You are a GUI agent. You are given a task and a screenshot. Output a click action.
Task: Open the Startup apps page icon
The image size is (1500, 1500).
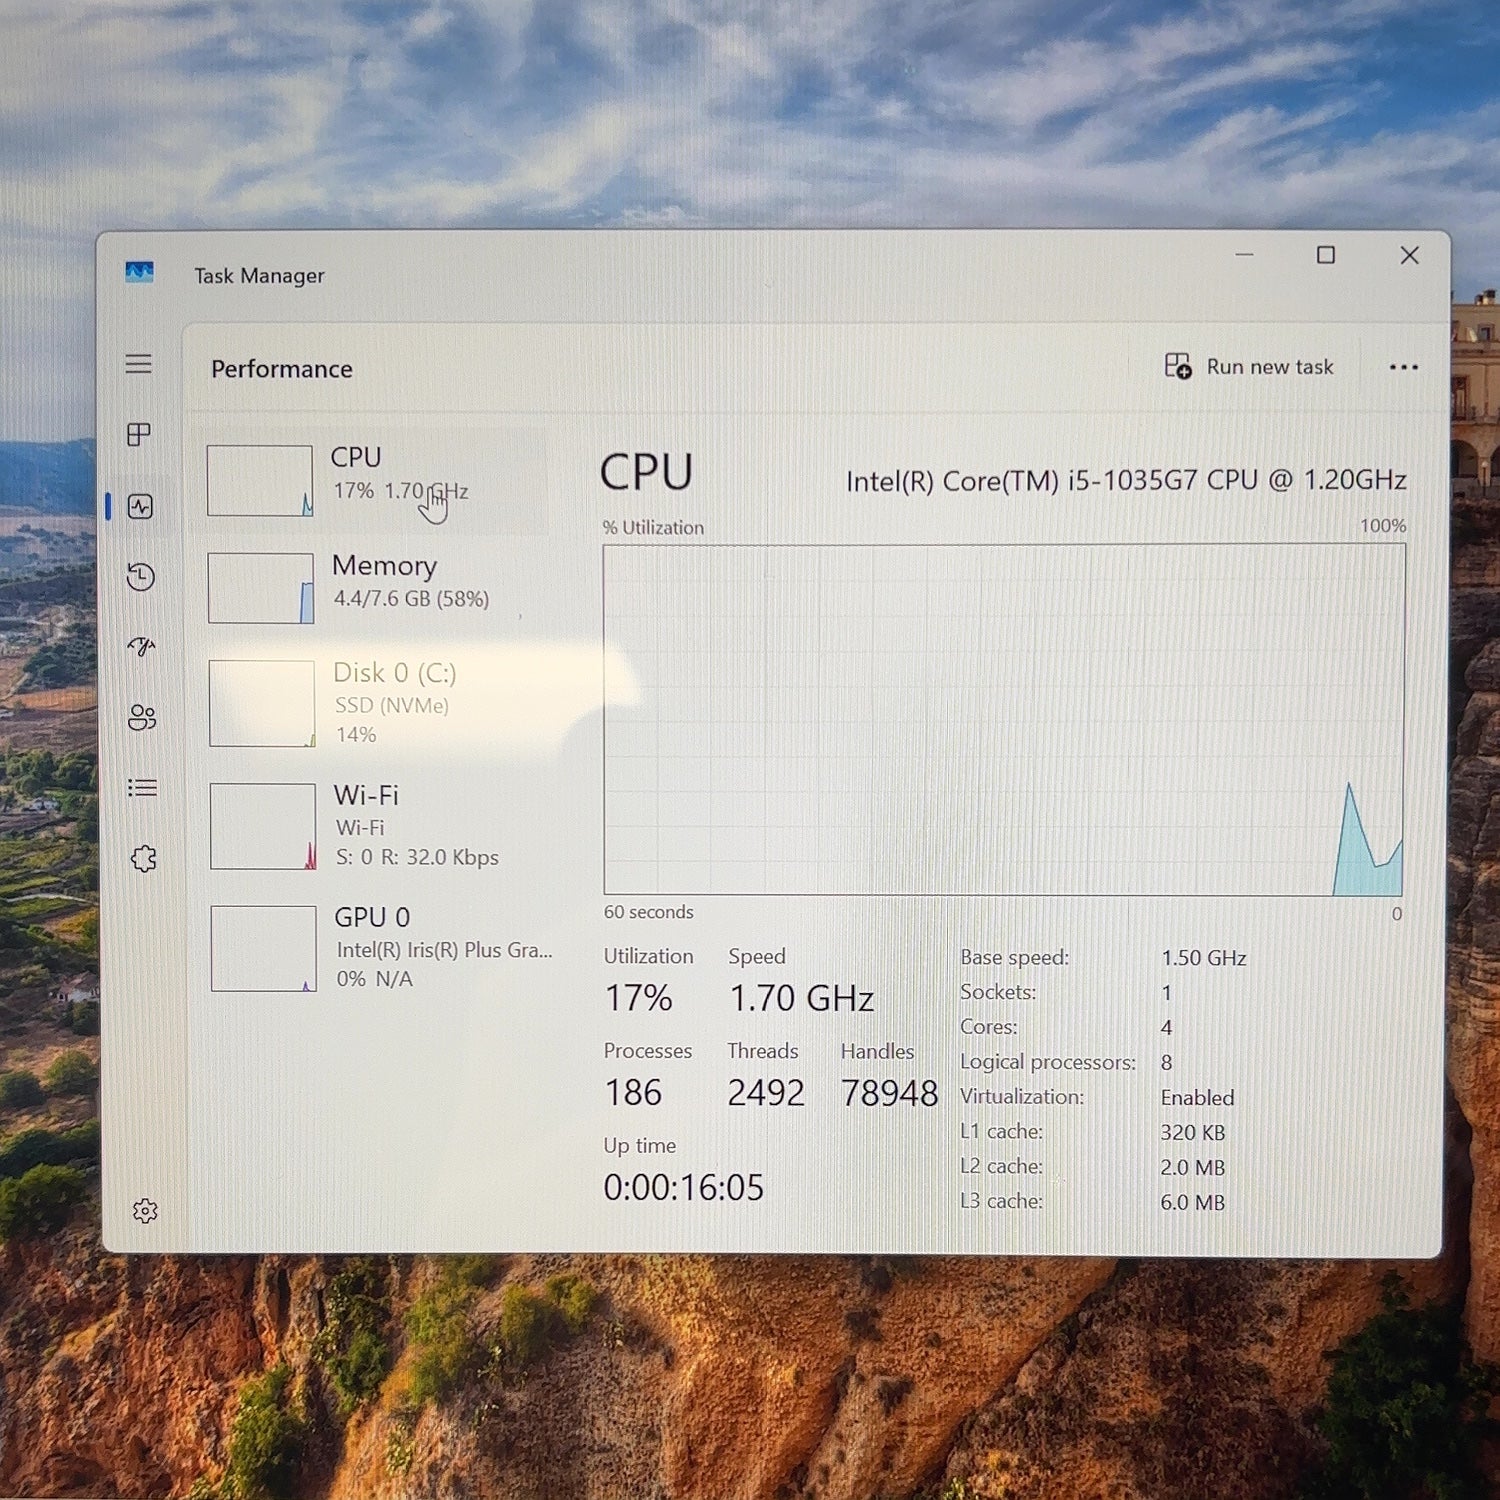point(141,647)
